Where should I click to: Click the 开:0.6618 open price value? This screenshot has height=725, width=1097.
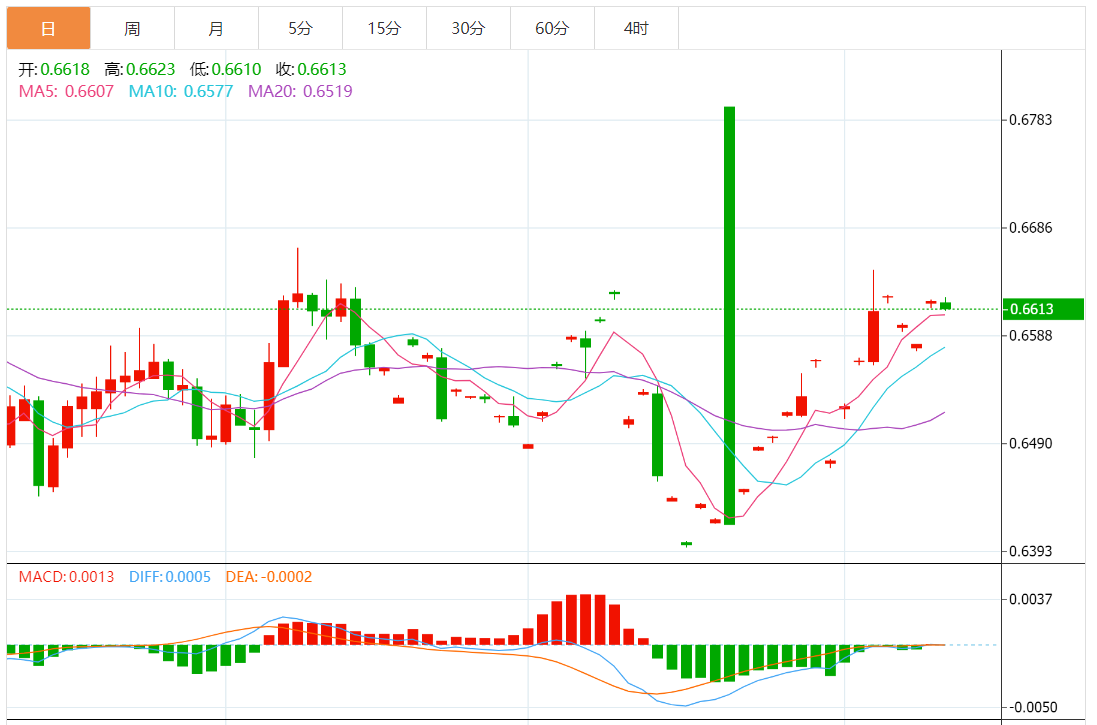[x=54, y=69]
